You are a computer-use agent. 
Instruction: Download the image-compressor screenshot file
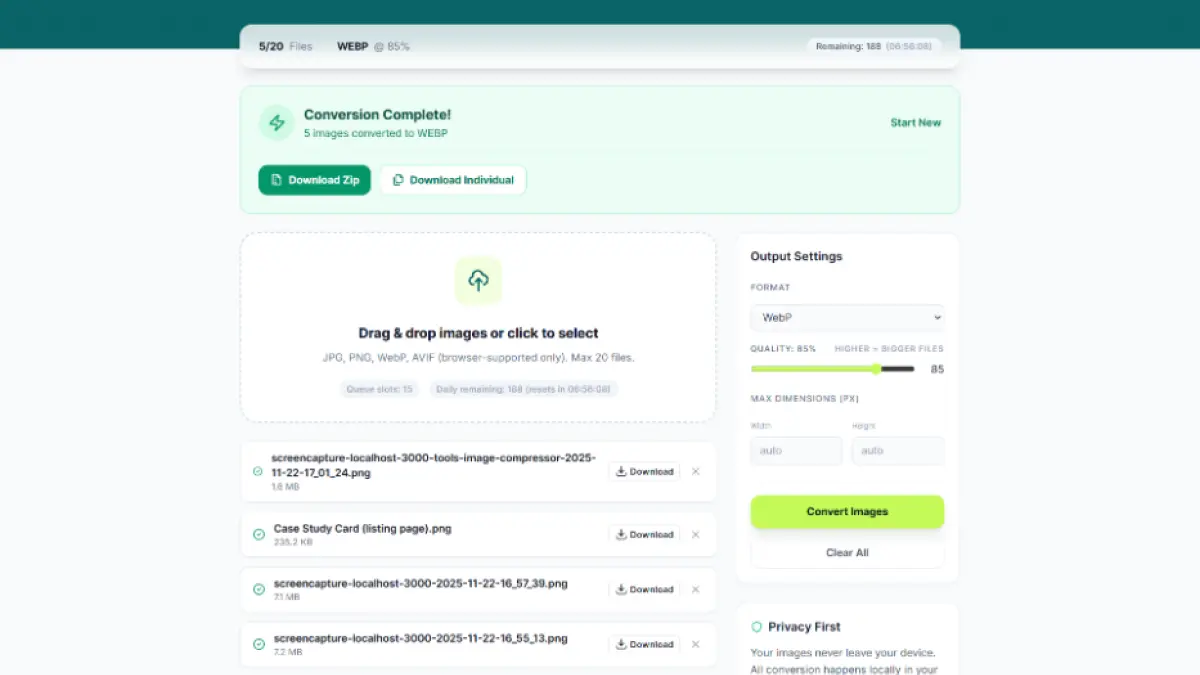pos(644,472)
